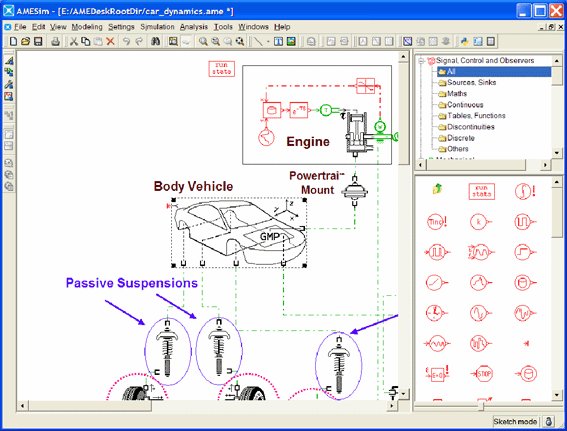Image resolution: width=567 pixels, height=431 pixels.
Task: Pick the sine wave source component
Action: [481, 313]
